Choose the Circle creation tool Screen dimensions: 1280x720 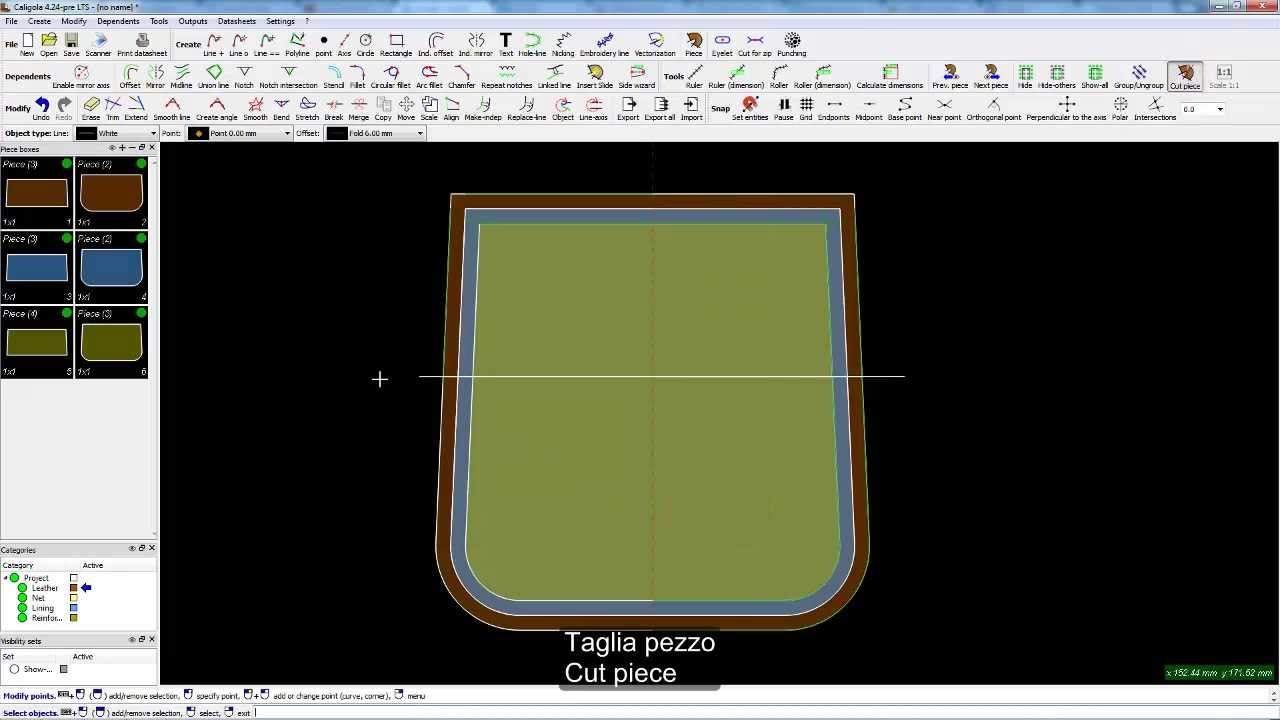click(x=365, y=45)
